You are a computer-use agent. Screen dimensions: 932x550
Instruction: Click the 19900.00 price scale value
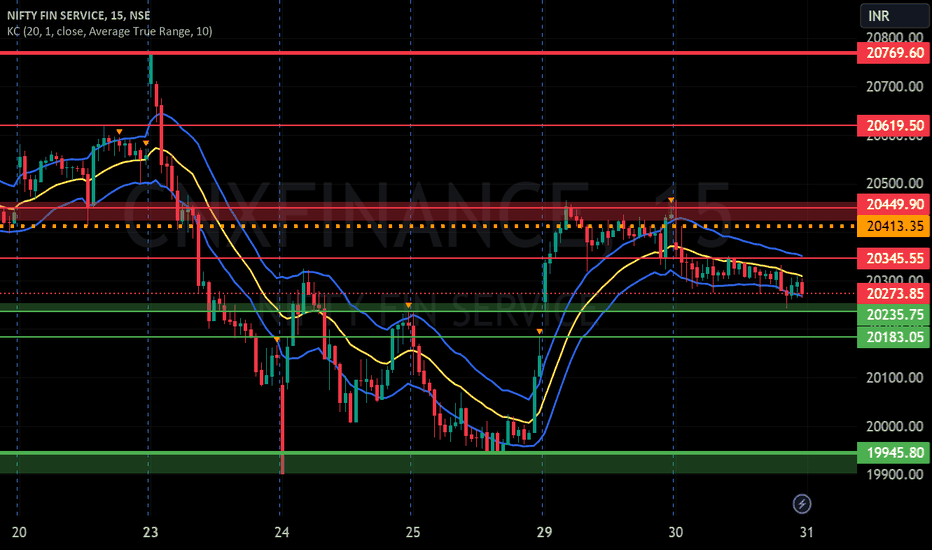click(x=895, y=474)
